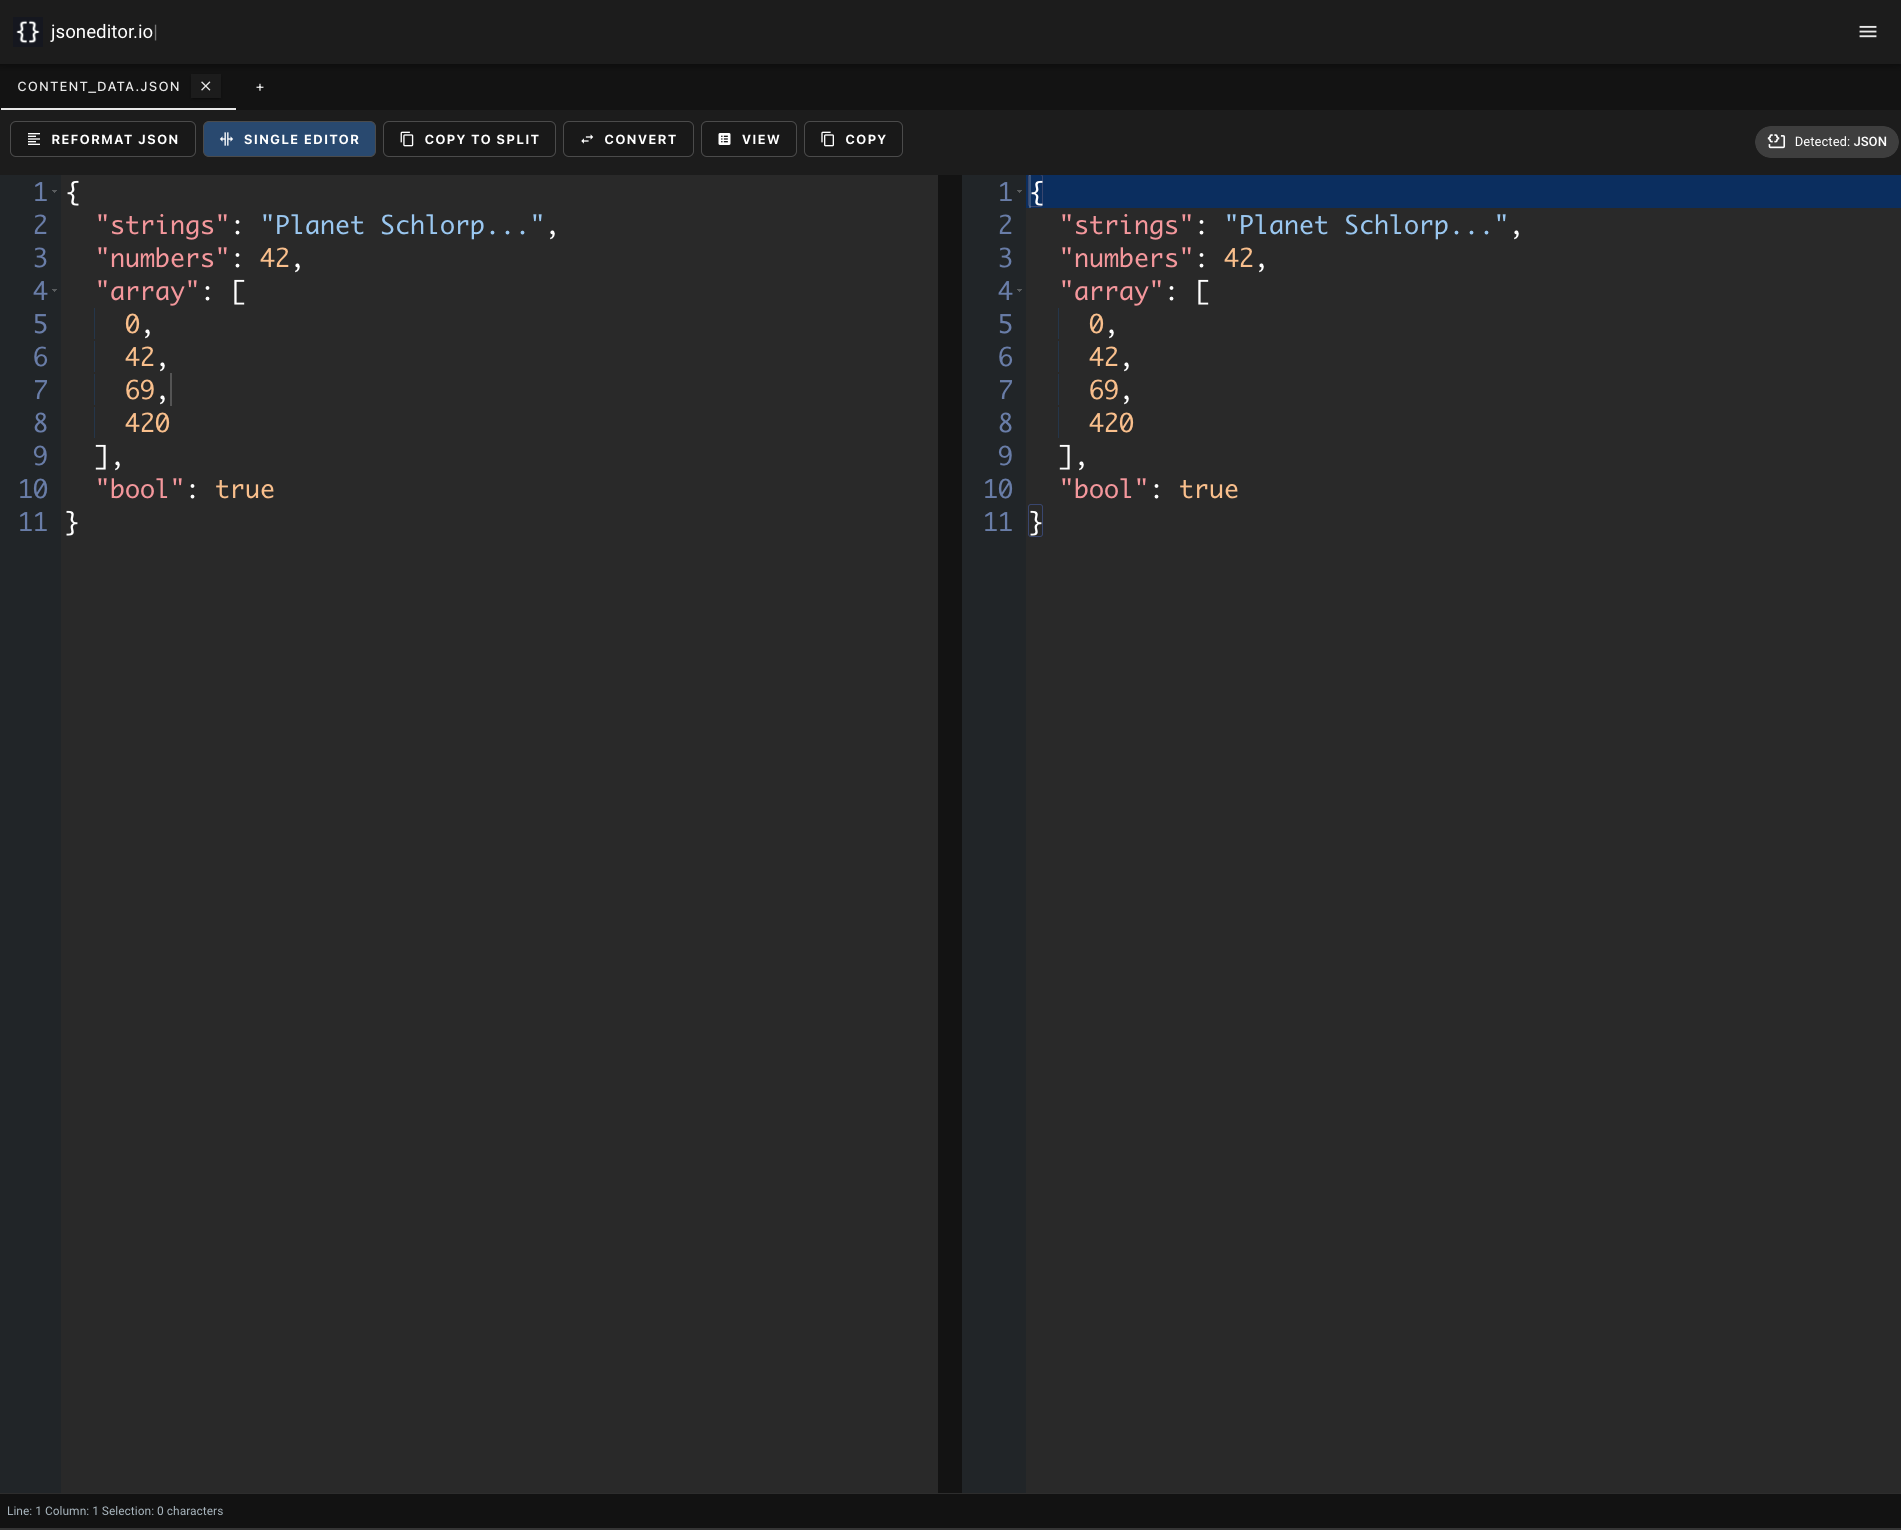Open the hamburger menu icon

(x=1867, y=32)
